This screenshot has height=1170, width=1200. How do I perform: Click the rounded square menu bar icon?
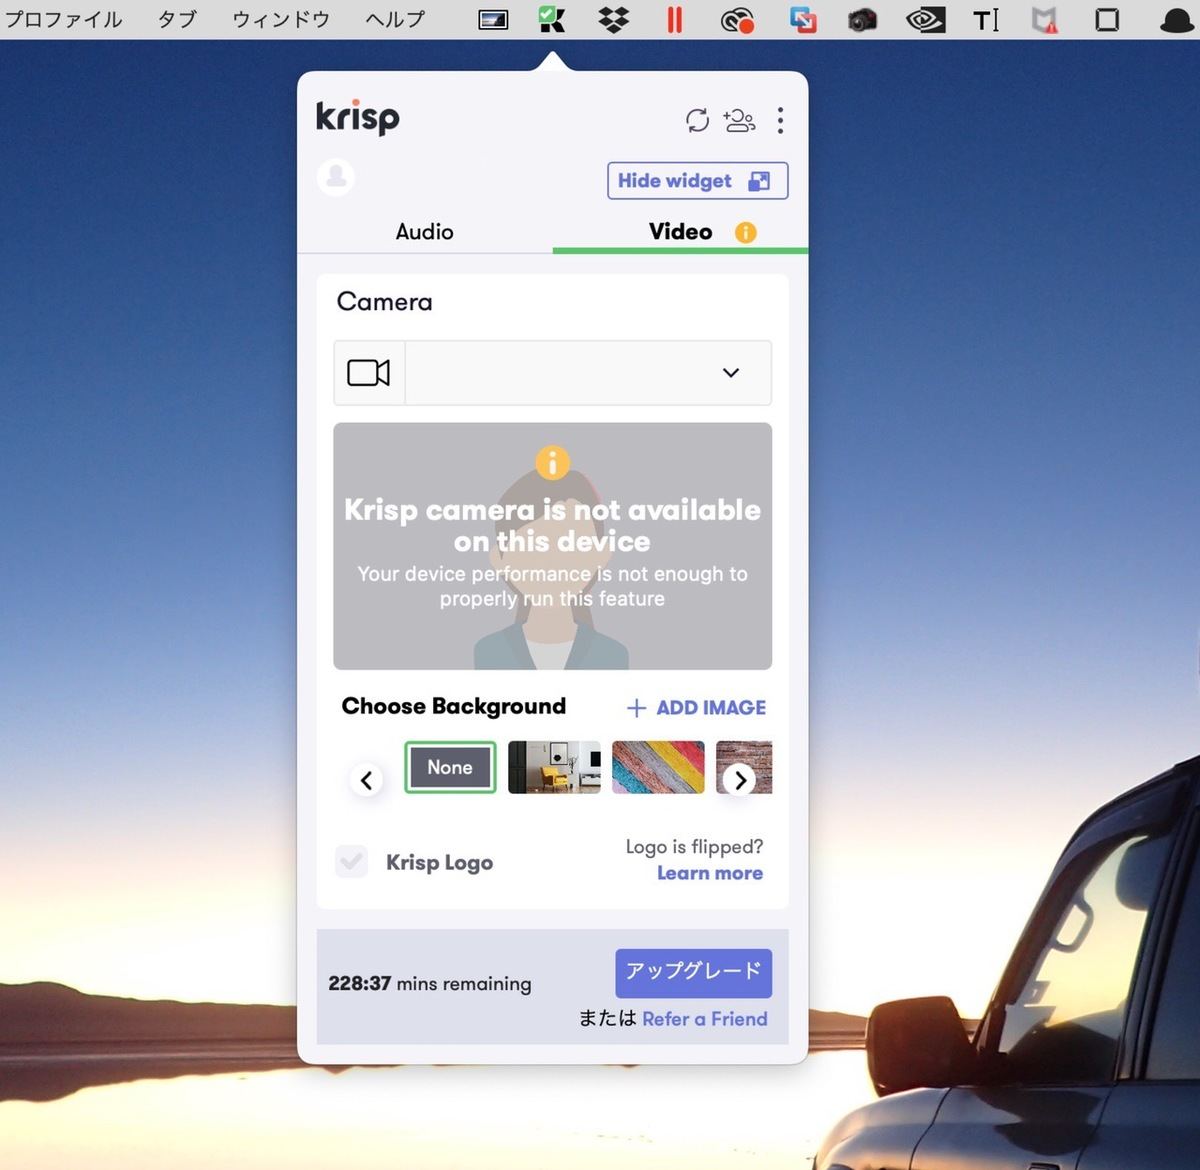1107,20
